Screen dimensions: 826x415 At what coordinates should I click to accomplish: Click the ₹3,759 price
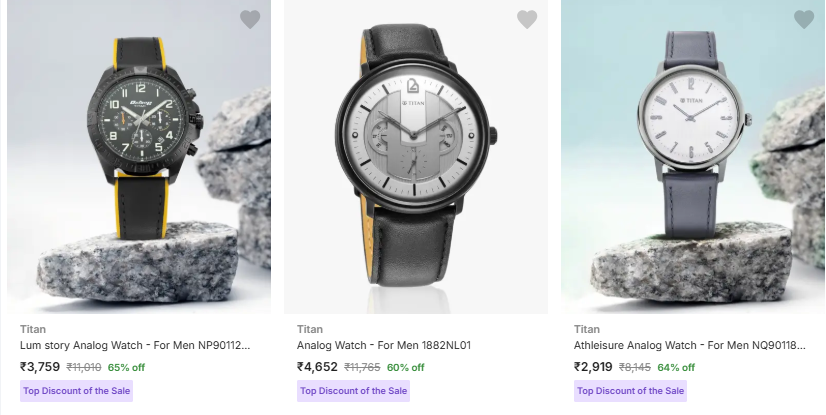[41, 367]
